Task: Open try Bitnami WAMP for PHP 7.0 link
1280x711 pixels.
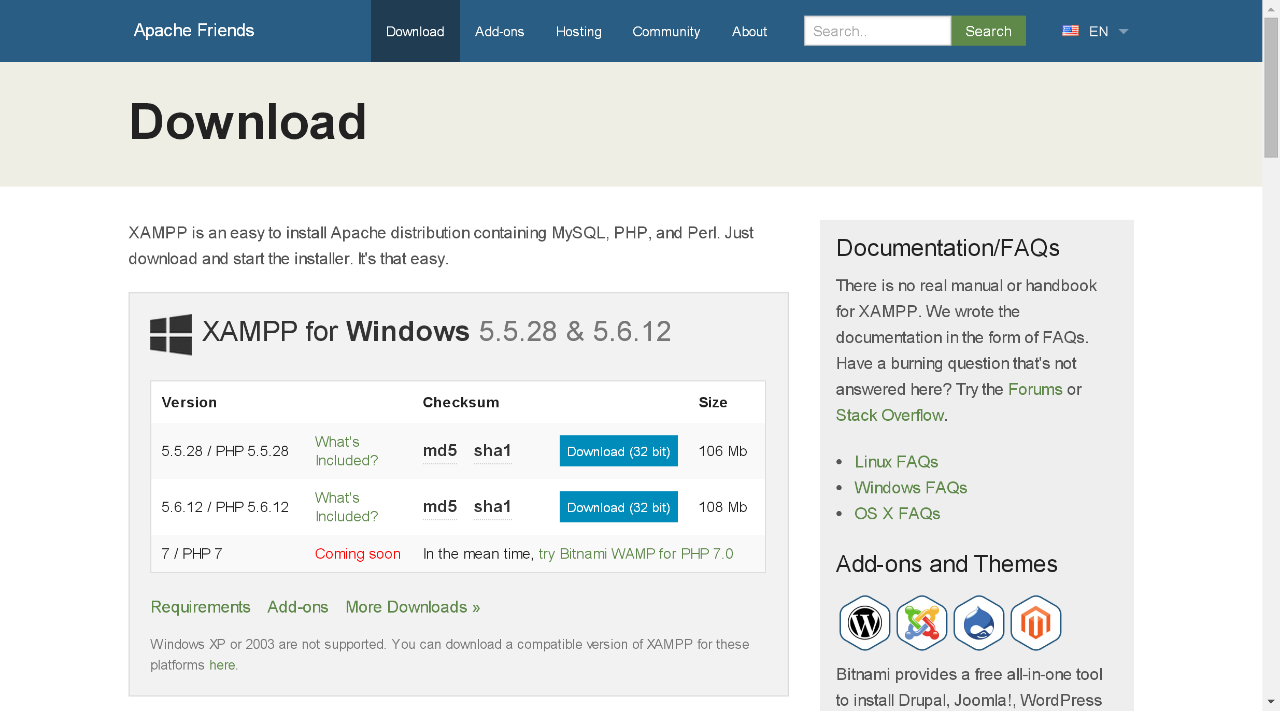Action: pos(636,554)
